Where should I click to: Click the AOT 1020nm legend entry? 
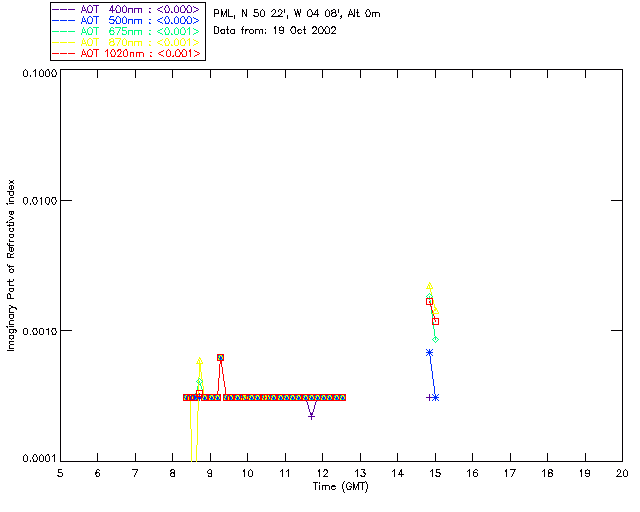(x=126, y=53)
